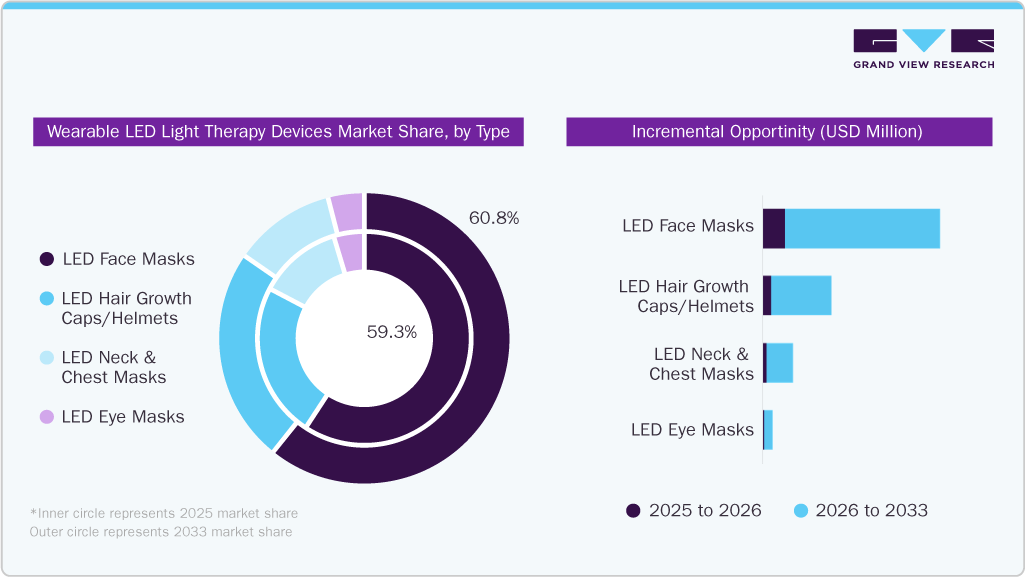Click the bar chart 'LED Hair Growth Caps/Helmets' axis label

point(686,296)
